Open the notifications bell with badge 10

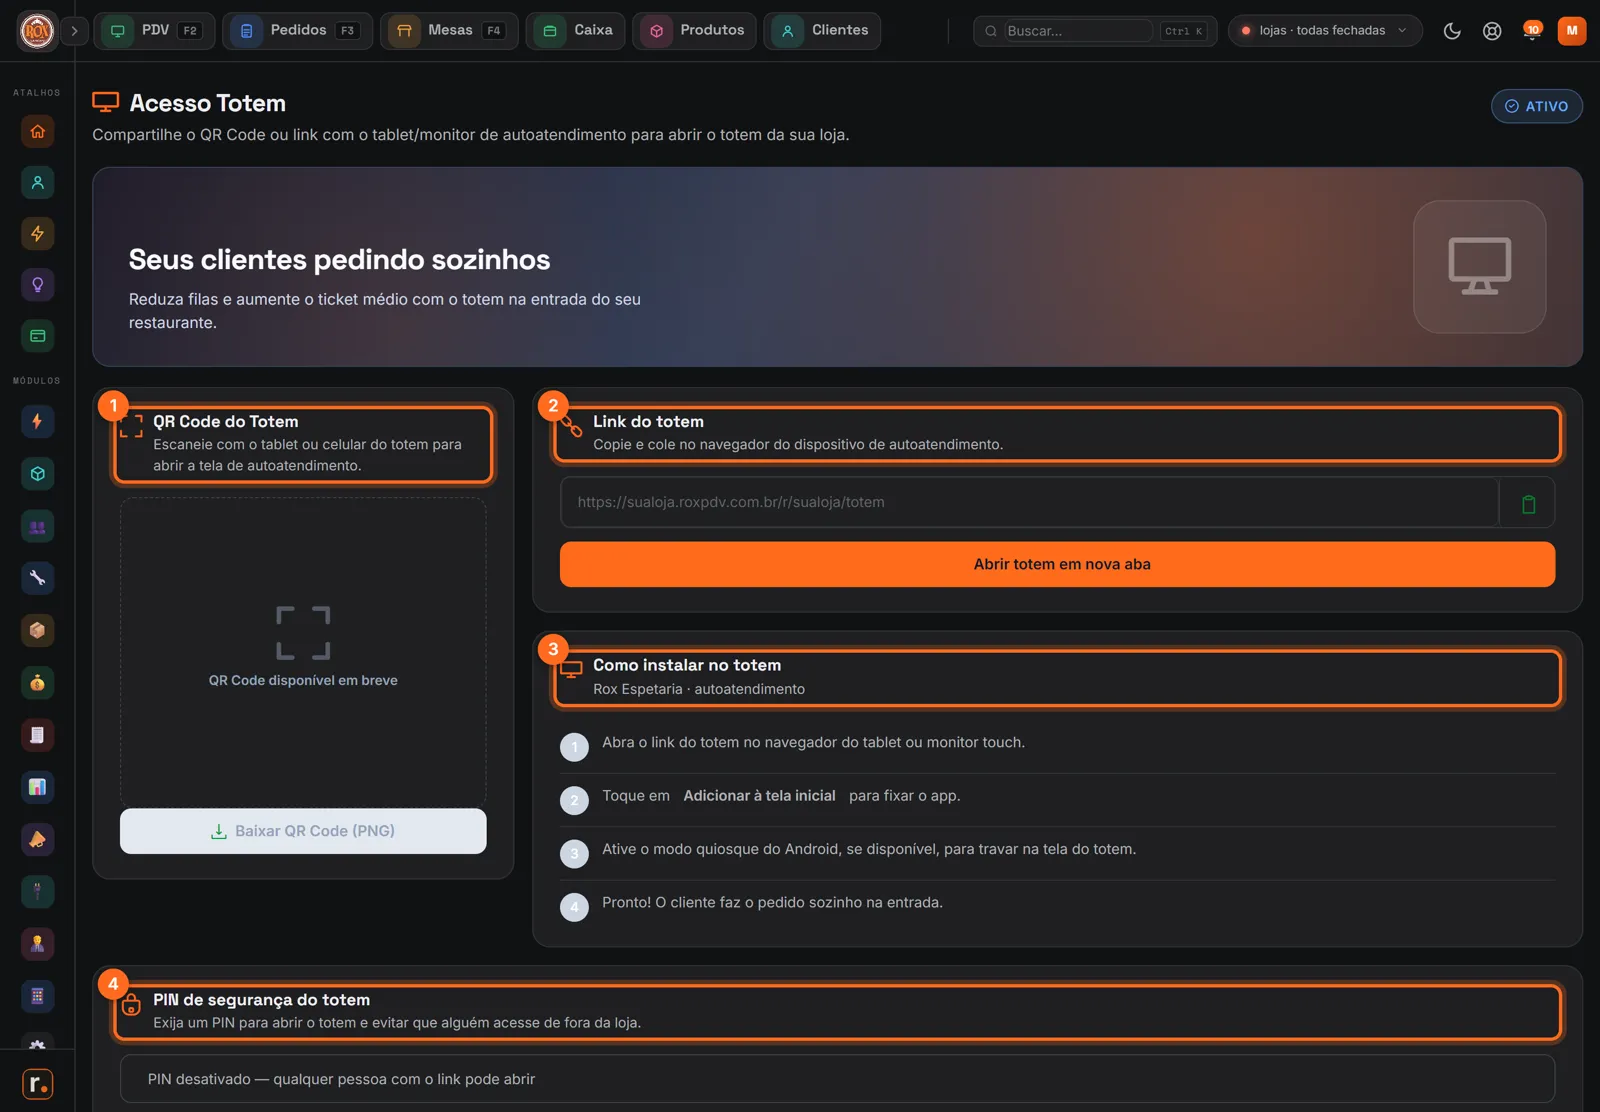pyautogui.click(x=1531, y=31)
